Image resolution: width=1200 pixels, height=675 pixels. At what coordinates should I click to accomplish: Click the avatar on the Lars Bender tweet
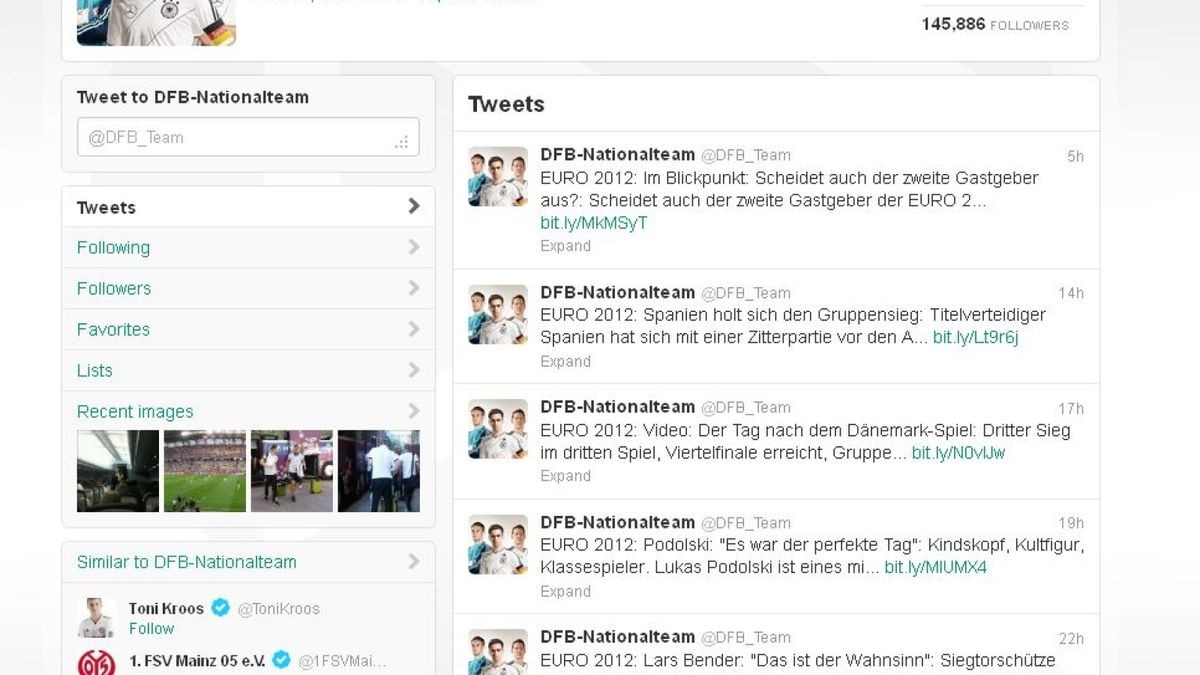[497, 655]
